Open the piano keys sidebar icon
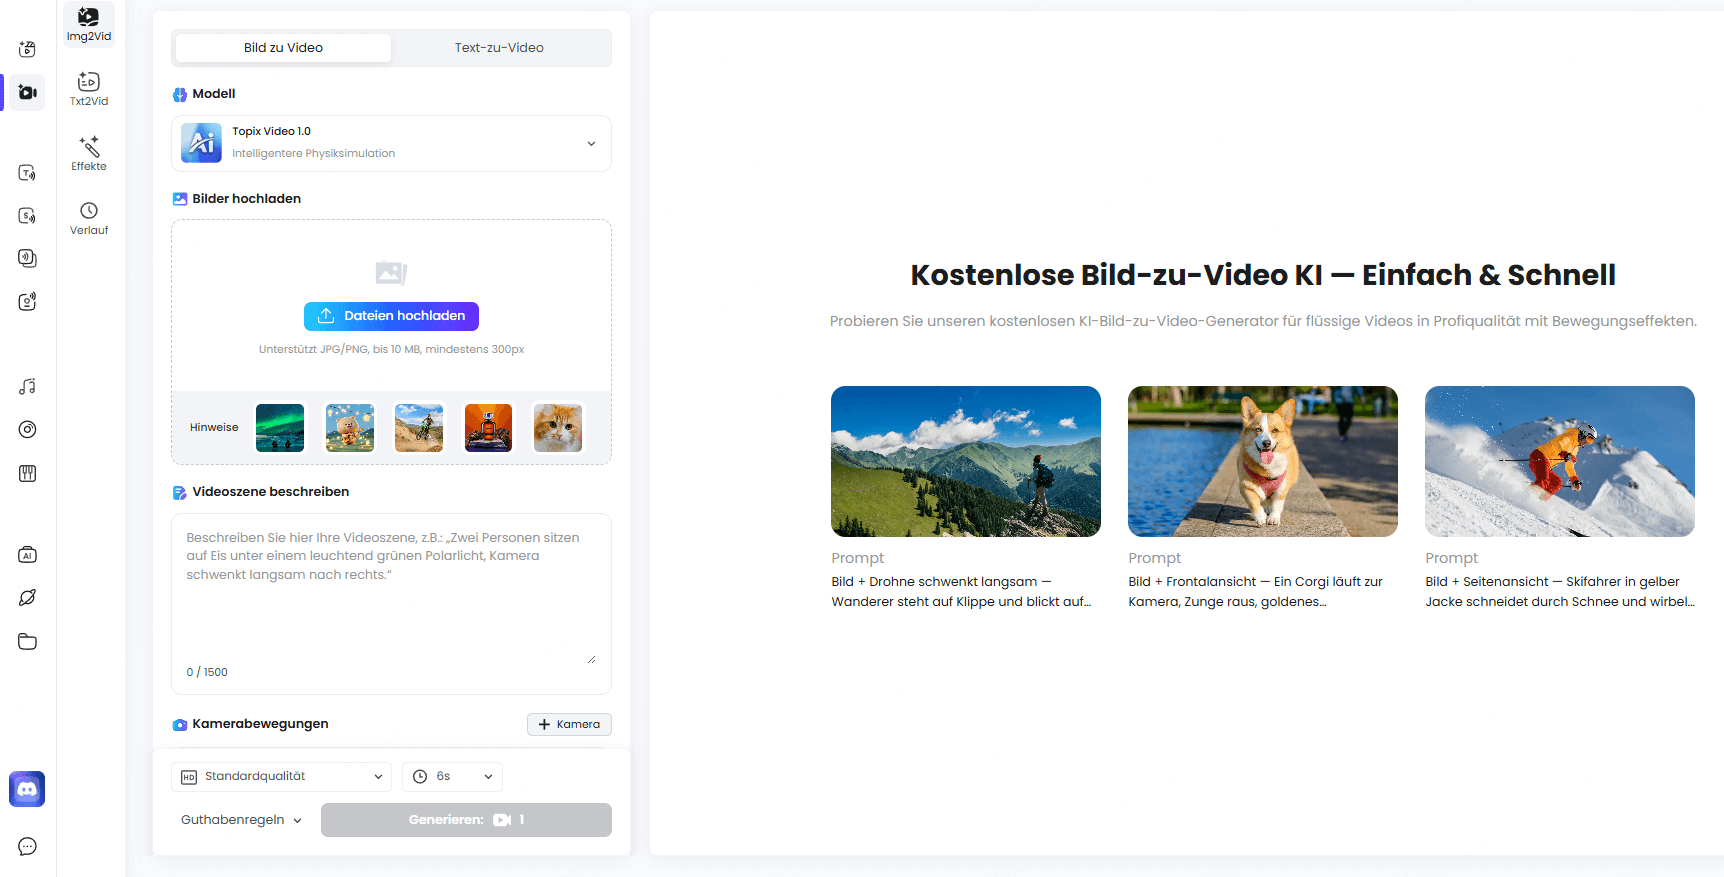This screenshot has height=877, width=1724. [28, 473]
